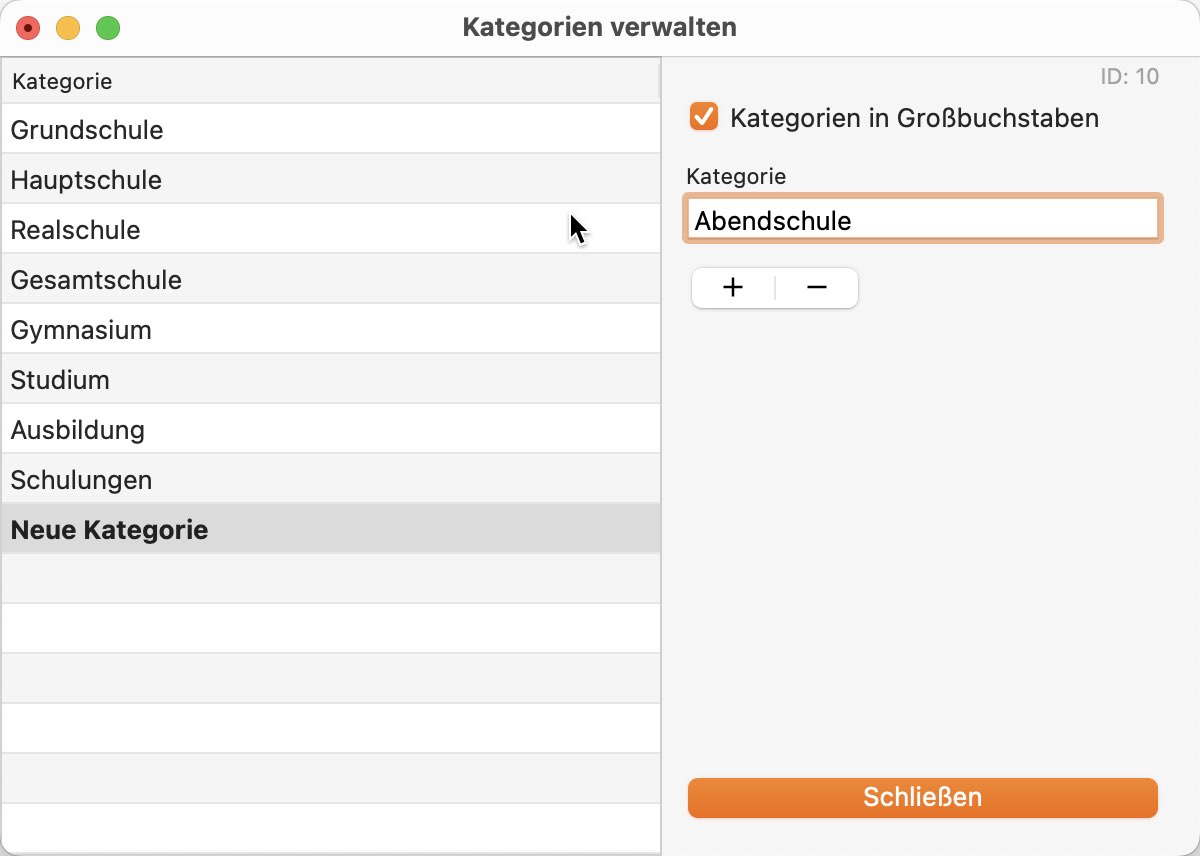Click the first empty row below Neue Kategorie

click(x=331, y=580)
